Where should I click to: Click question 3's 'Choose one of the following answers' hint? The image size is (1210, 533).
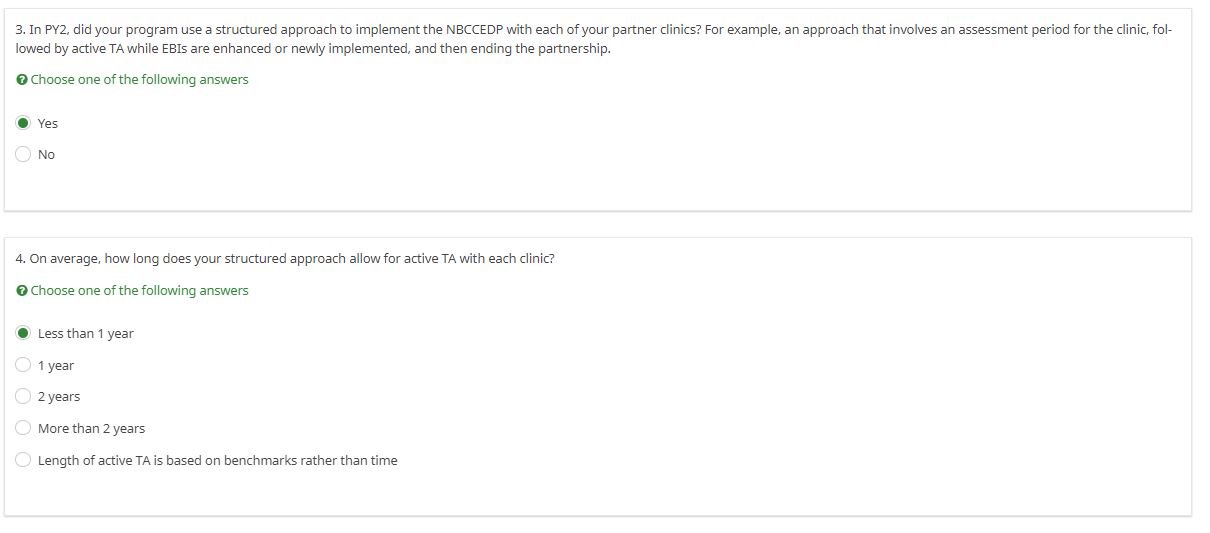coord(139,79)
